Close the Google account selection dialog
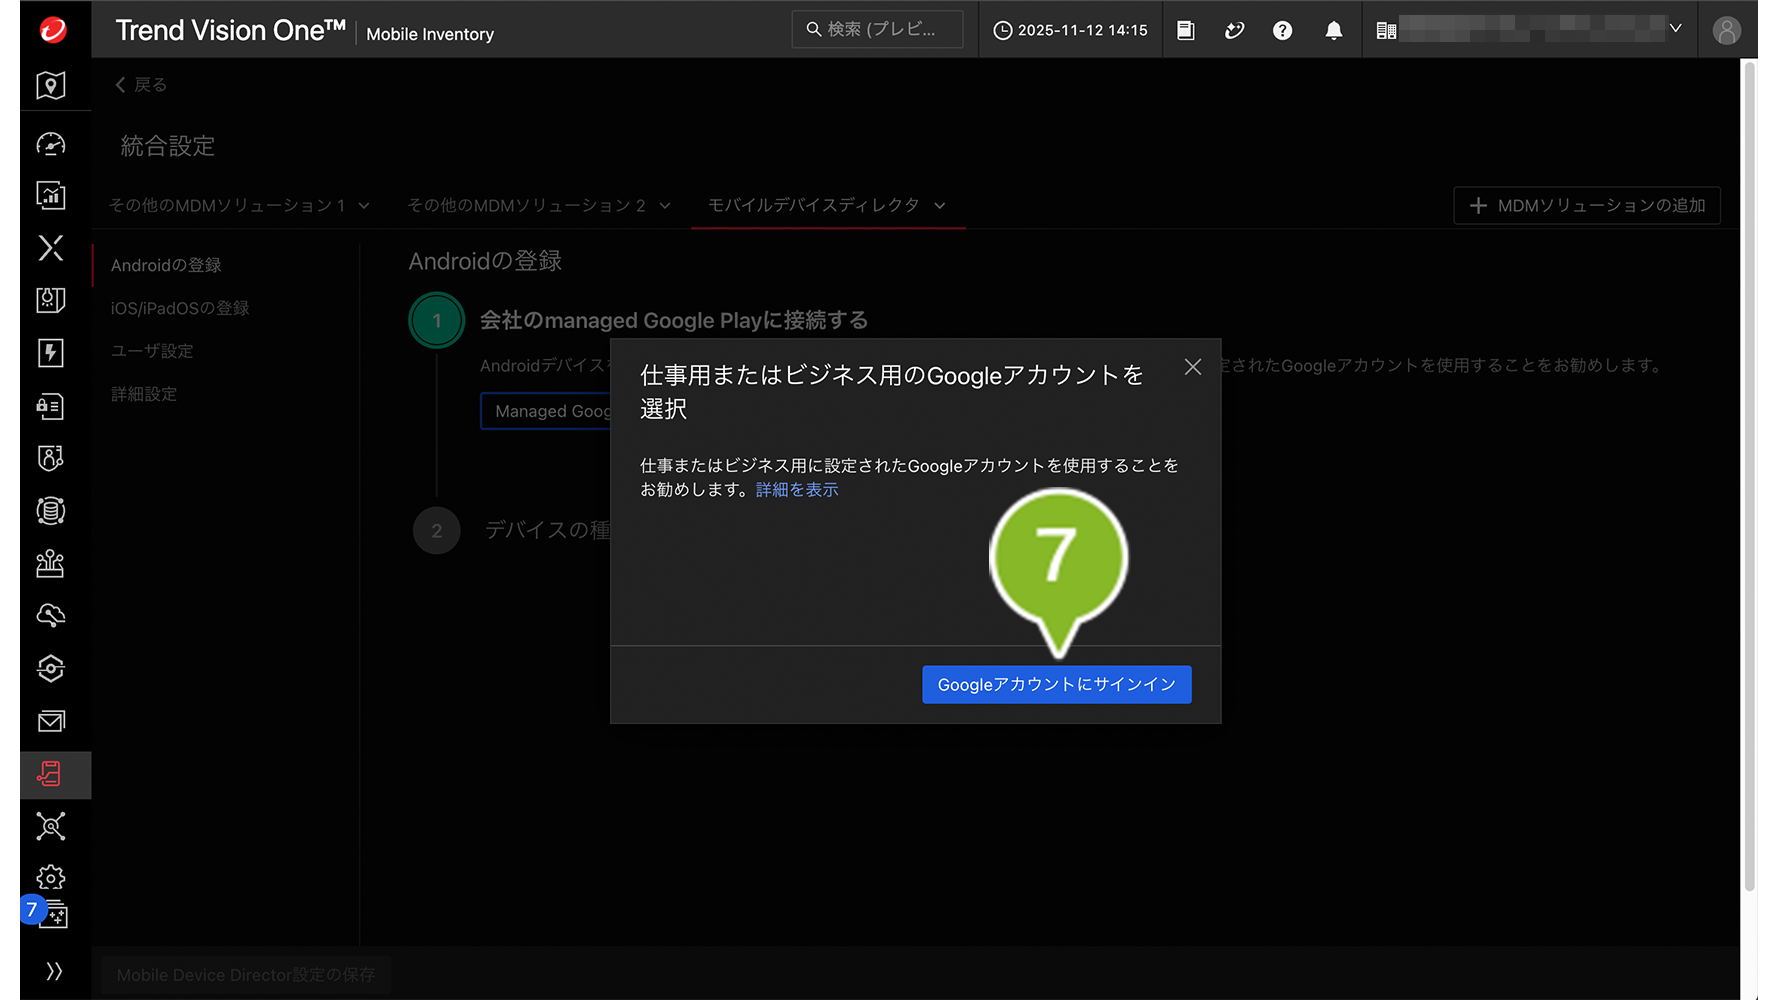The image size is (1778, 1000). click(1192, 367)
